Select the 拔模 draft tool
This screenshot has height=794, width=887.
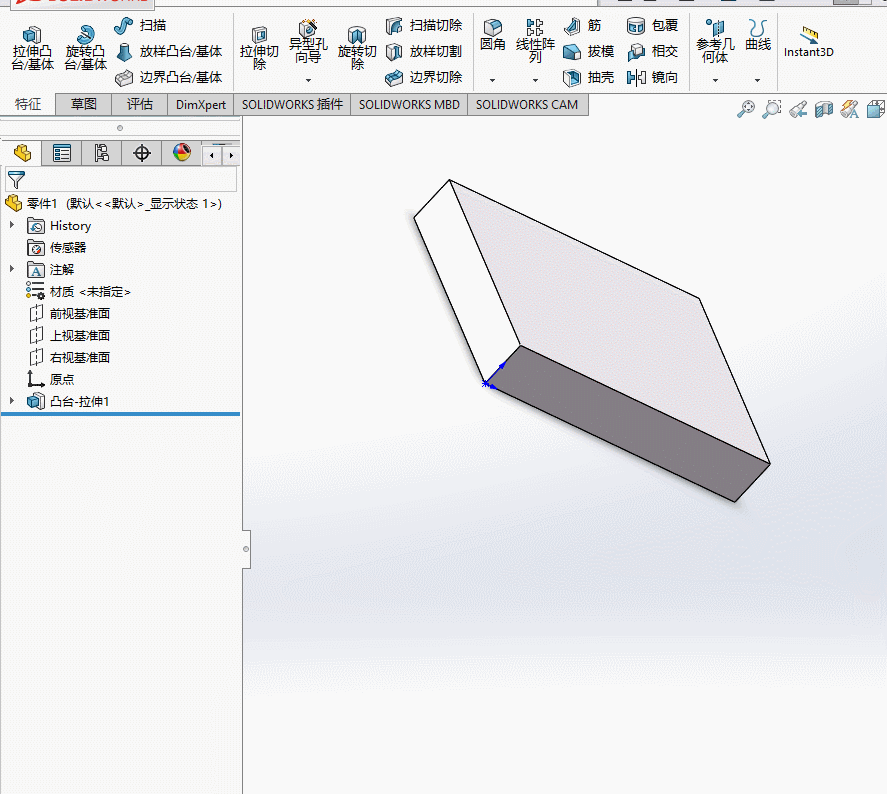click(589, 51)
